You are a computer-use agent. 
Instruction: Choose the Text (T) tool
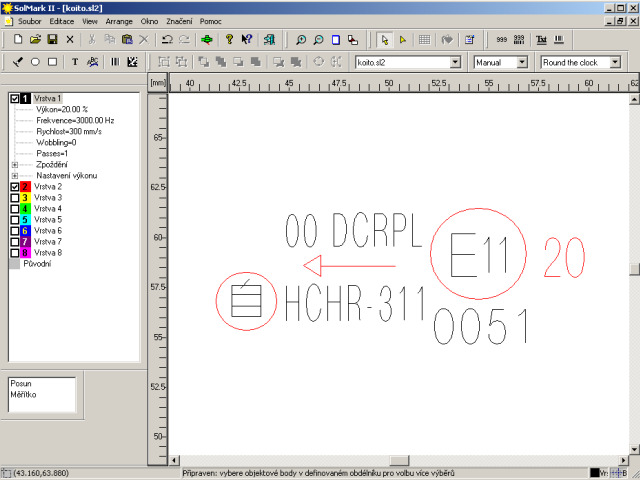point(75,62)
